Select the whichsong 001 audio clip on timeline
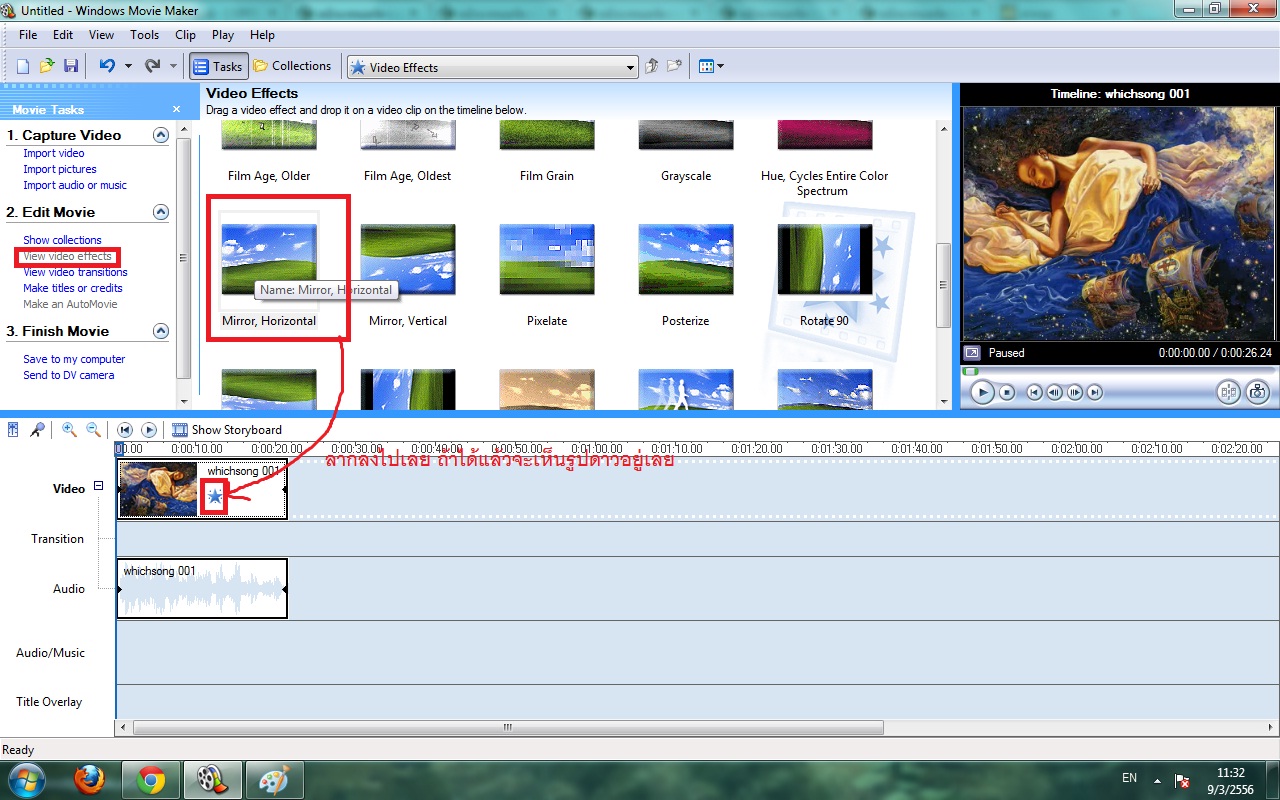Image resolution: width=1280 pixels, height=800 pixels. click(202, 588)
